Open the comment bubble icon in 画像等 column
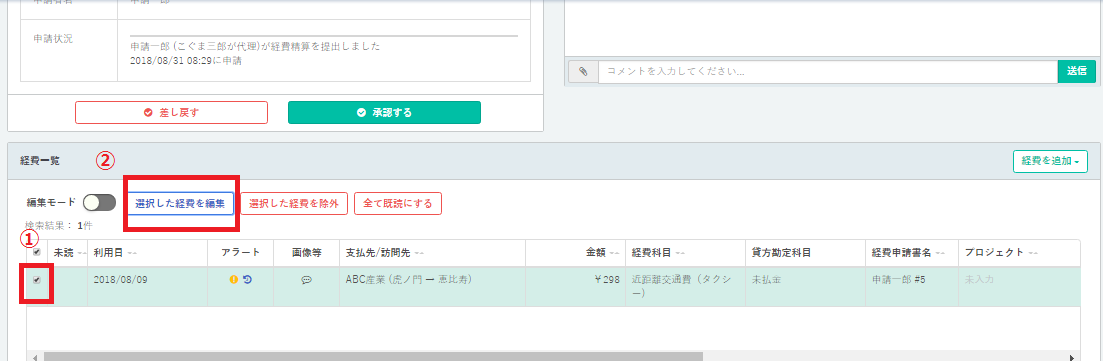Viewport: 1103px width, 361px height. coord(306,279)
